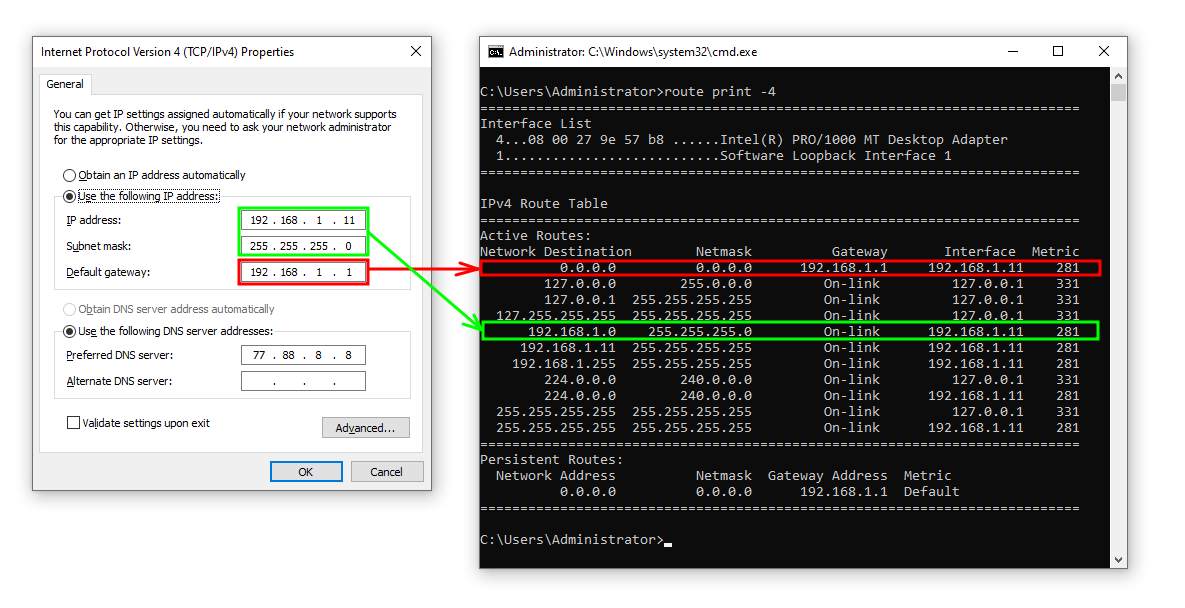This screenshot has height=608, width=1185.
Task: Minimize the cmd.exe window
Action: (1013, 51)
